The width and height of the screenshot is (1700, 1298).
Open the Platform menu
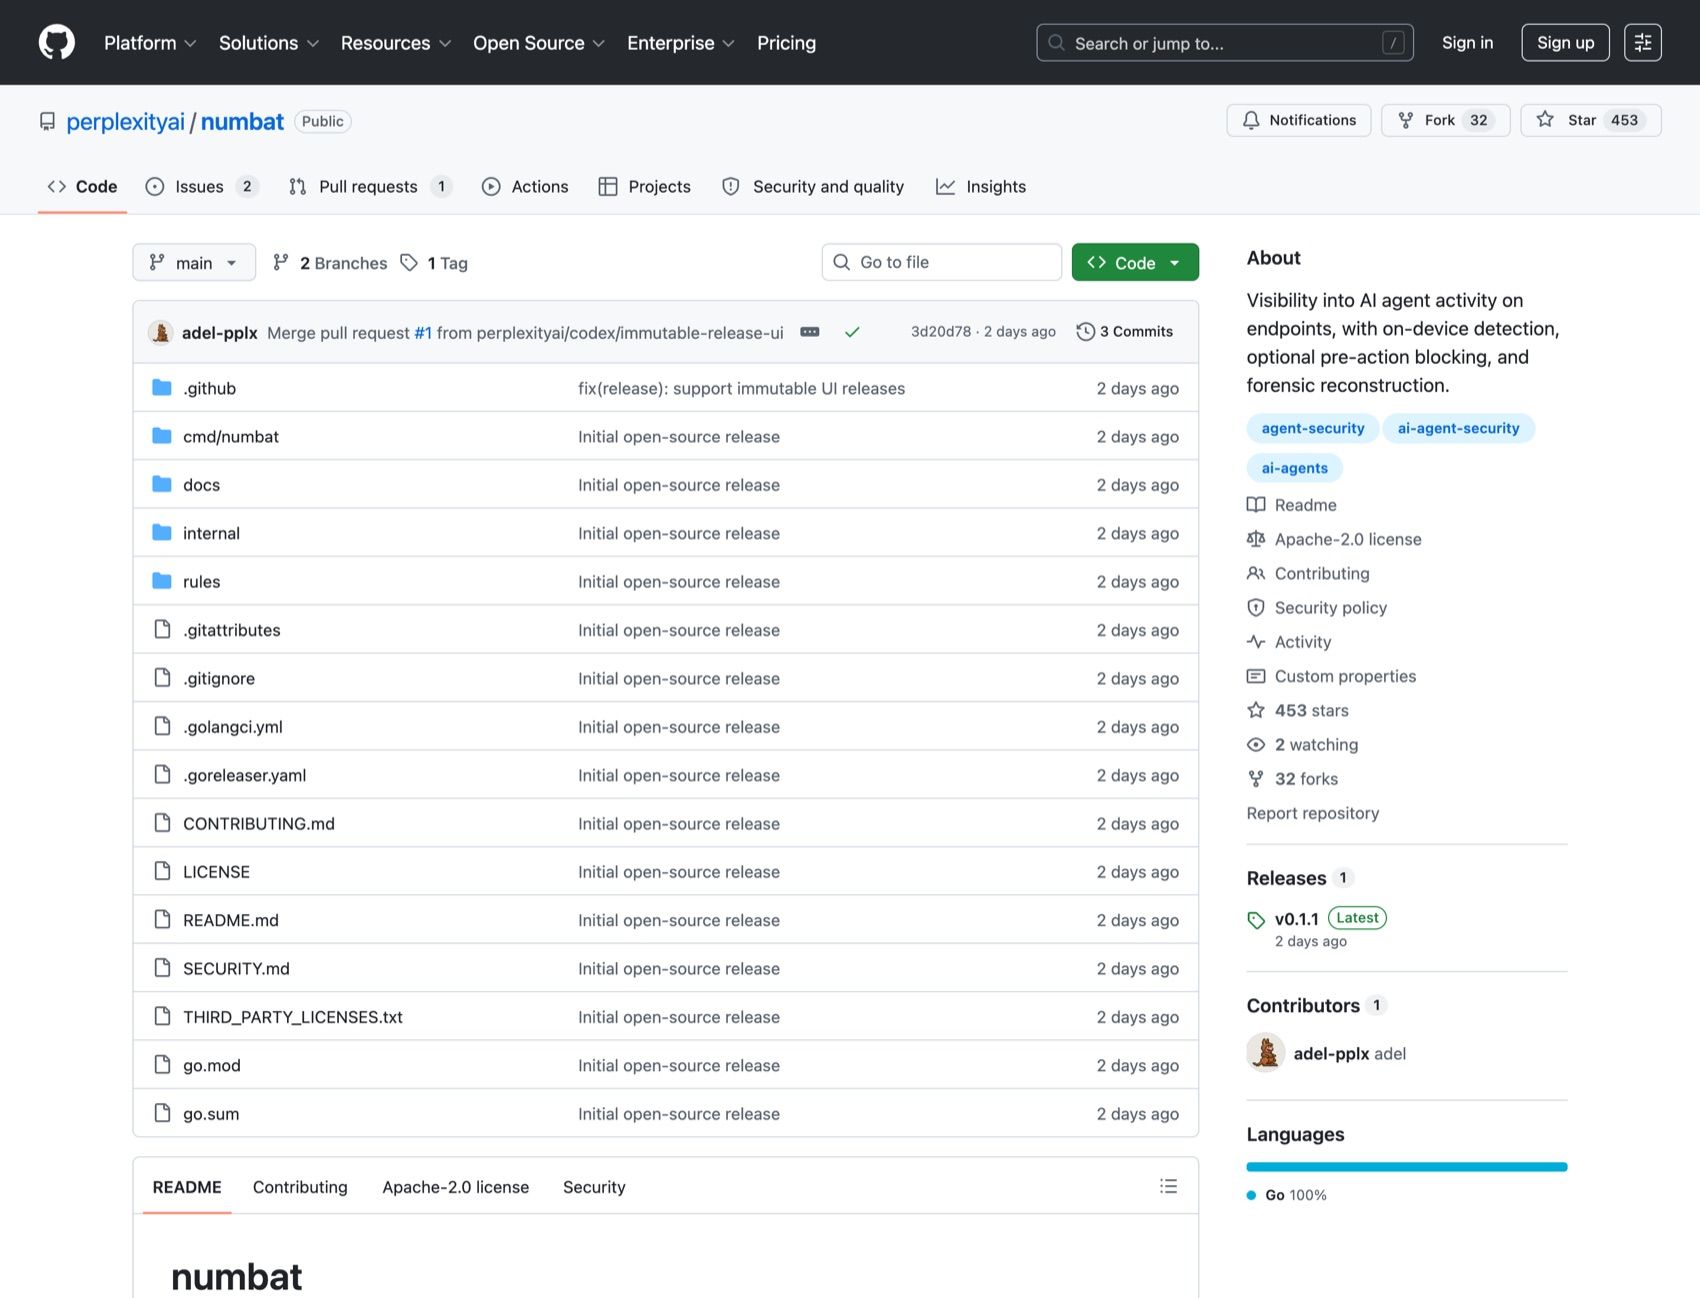pos(150,43)
